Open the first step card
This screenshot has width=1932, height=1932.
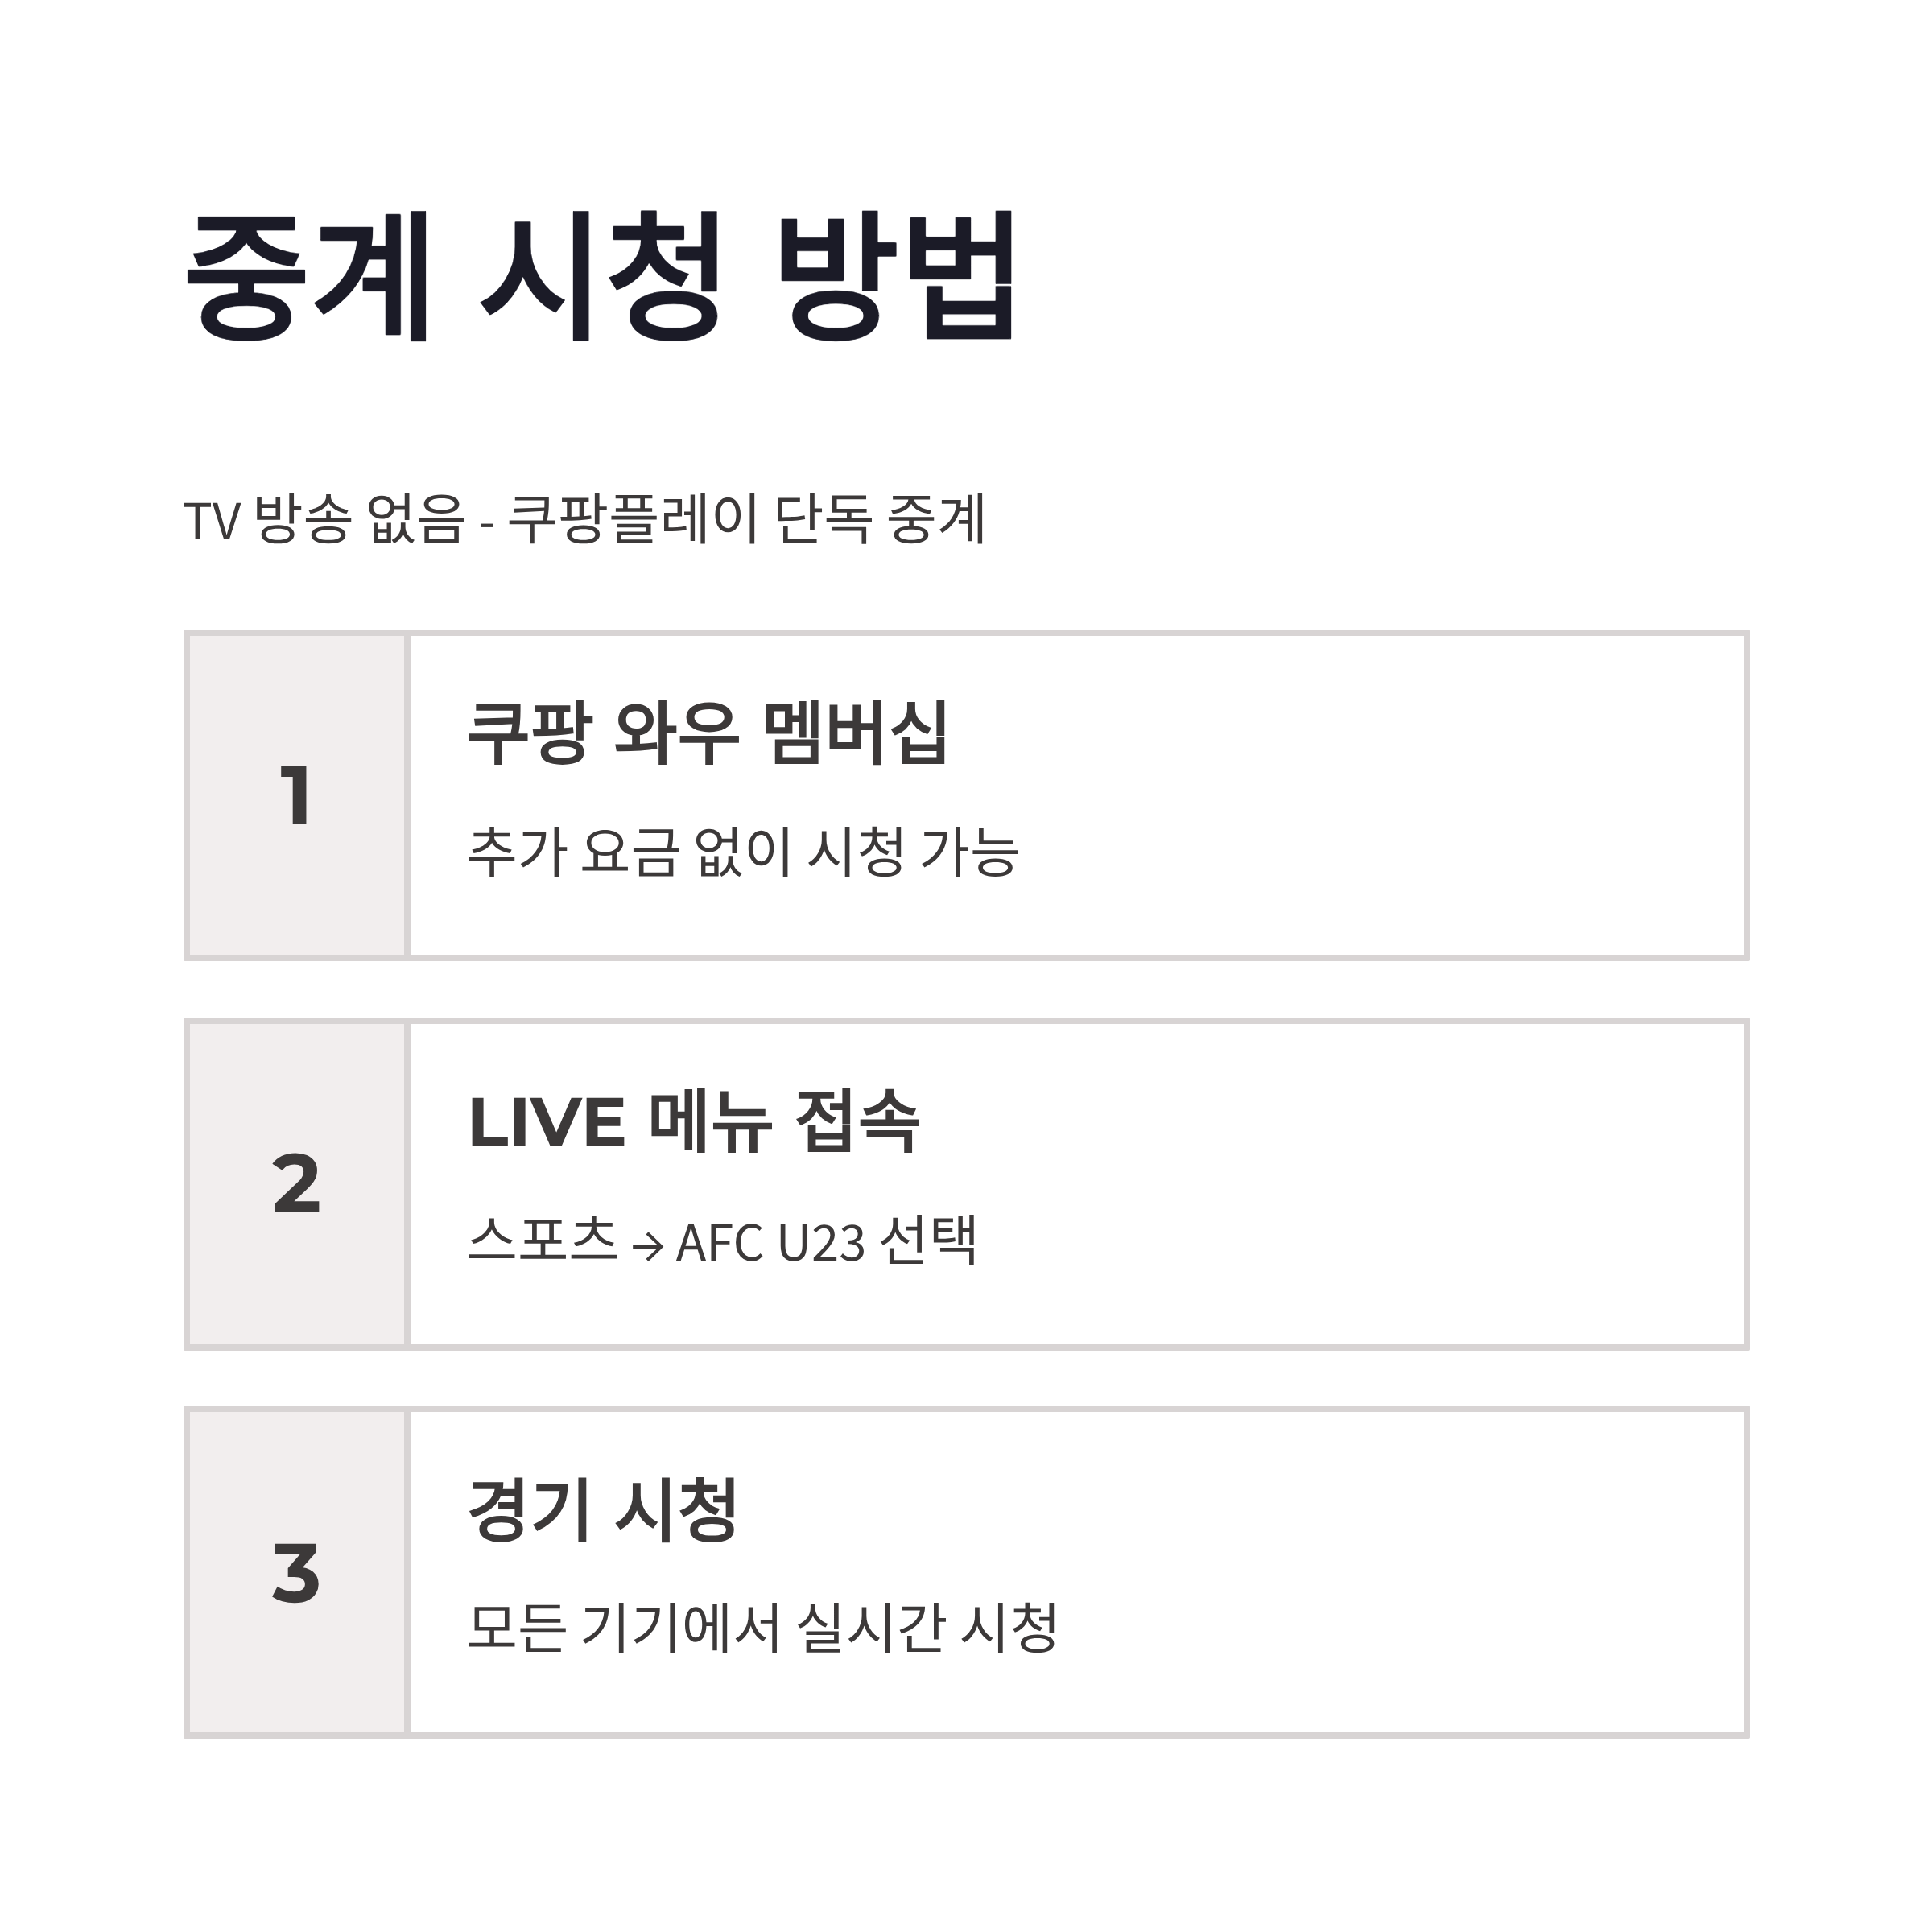[966, 796]
